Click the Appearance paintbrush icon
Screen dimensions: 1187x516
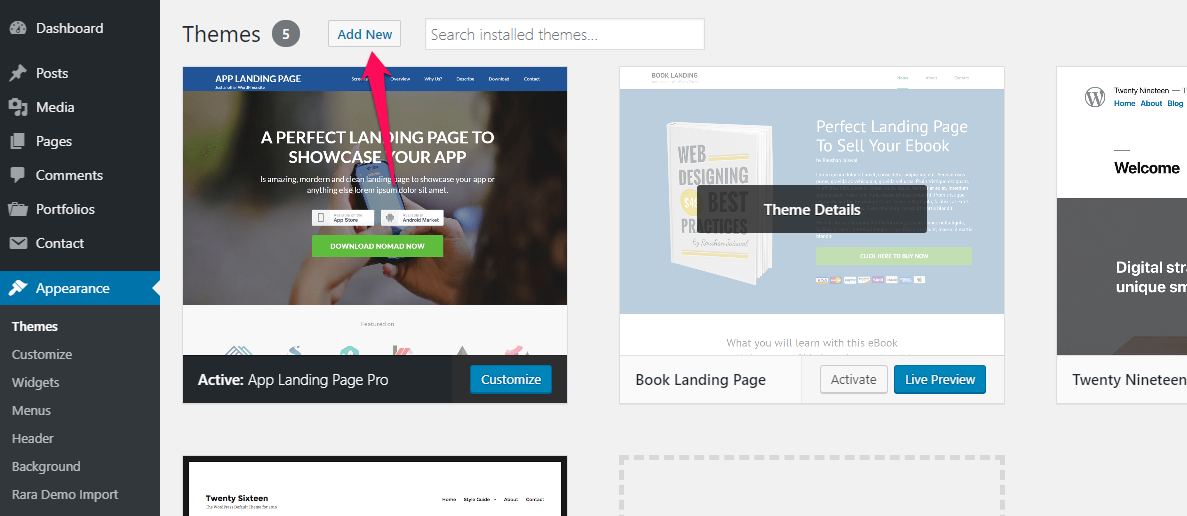pyautogui.click(x=18, y=288)
